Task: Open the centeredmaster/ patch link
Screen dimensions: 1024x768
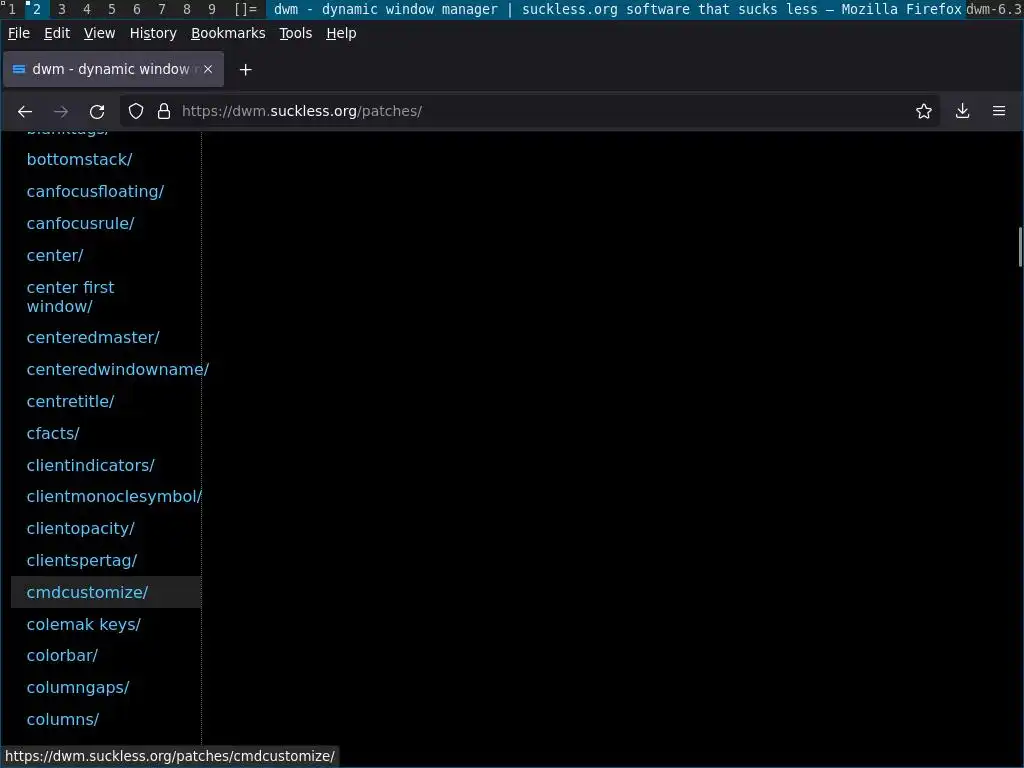Action: [93, 338]
